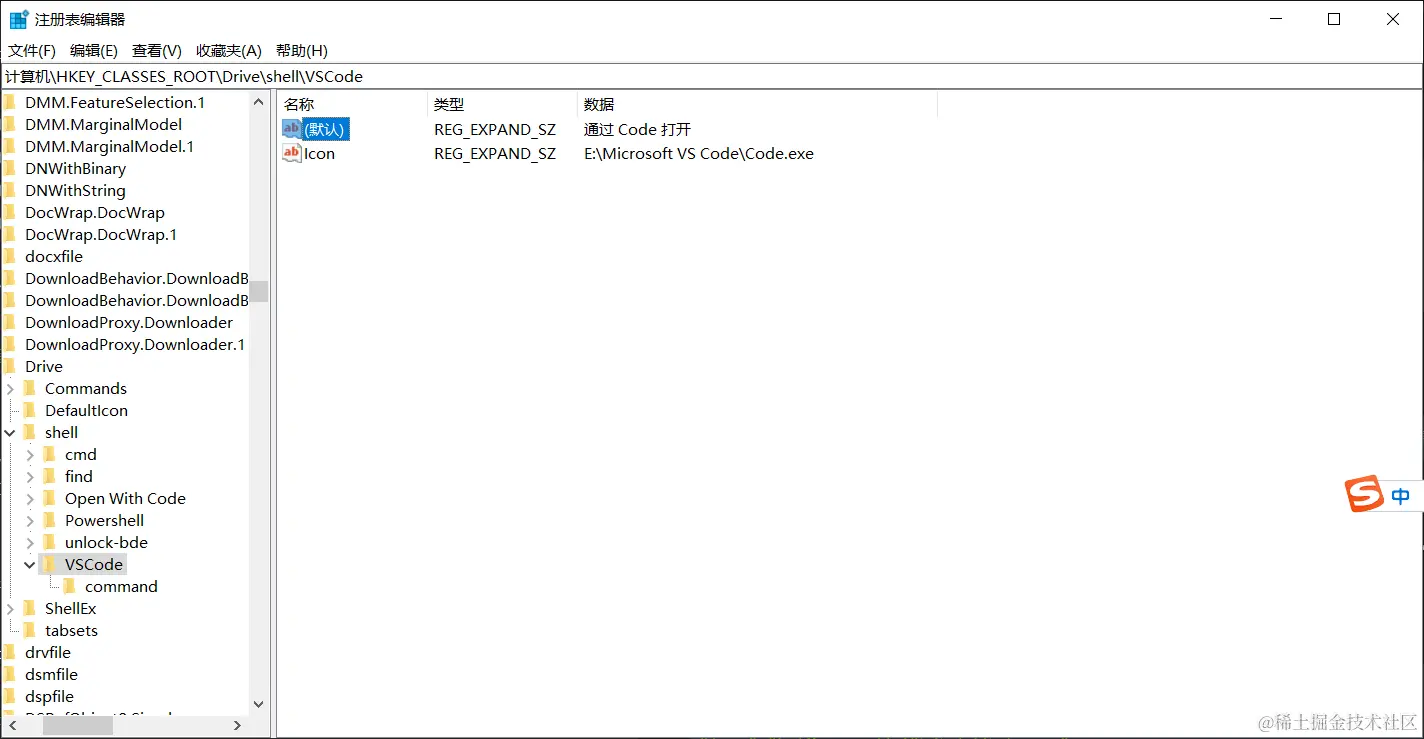This screenshot has width=1424, height=739.
Task: Click the folder icon of the tabsets key
Action: pyautogui.click(x=30, y=631)
